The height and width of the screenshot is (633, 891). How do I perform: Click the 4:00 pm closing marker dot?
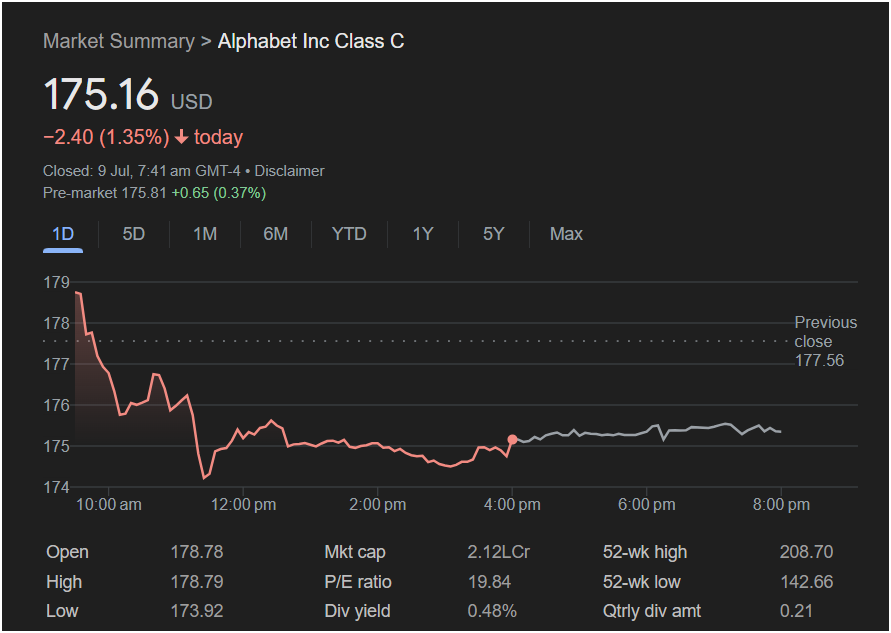[x=513, y=439]
